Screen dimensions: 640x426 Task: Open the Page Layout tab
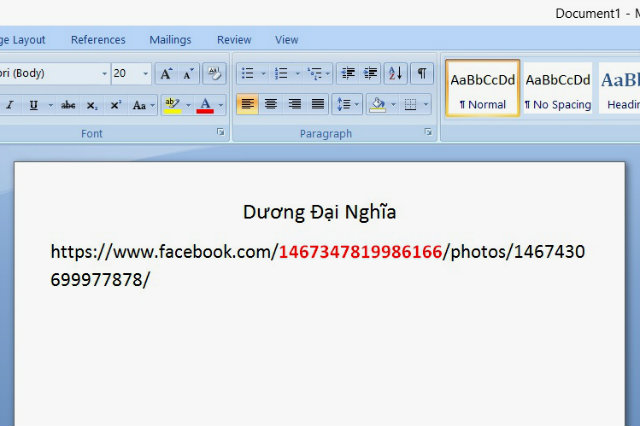pos(22,40)
